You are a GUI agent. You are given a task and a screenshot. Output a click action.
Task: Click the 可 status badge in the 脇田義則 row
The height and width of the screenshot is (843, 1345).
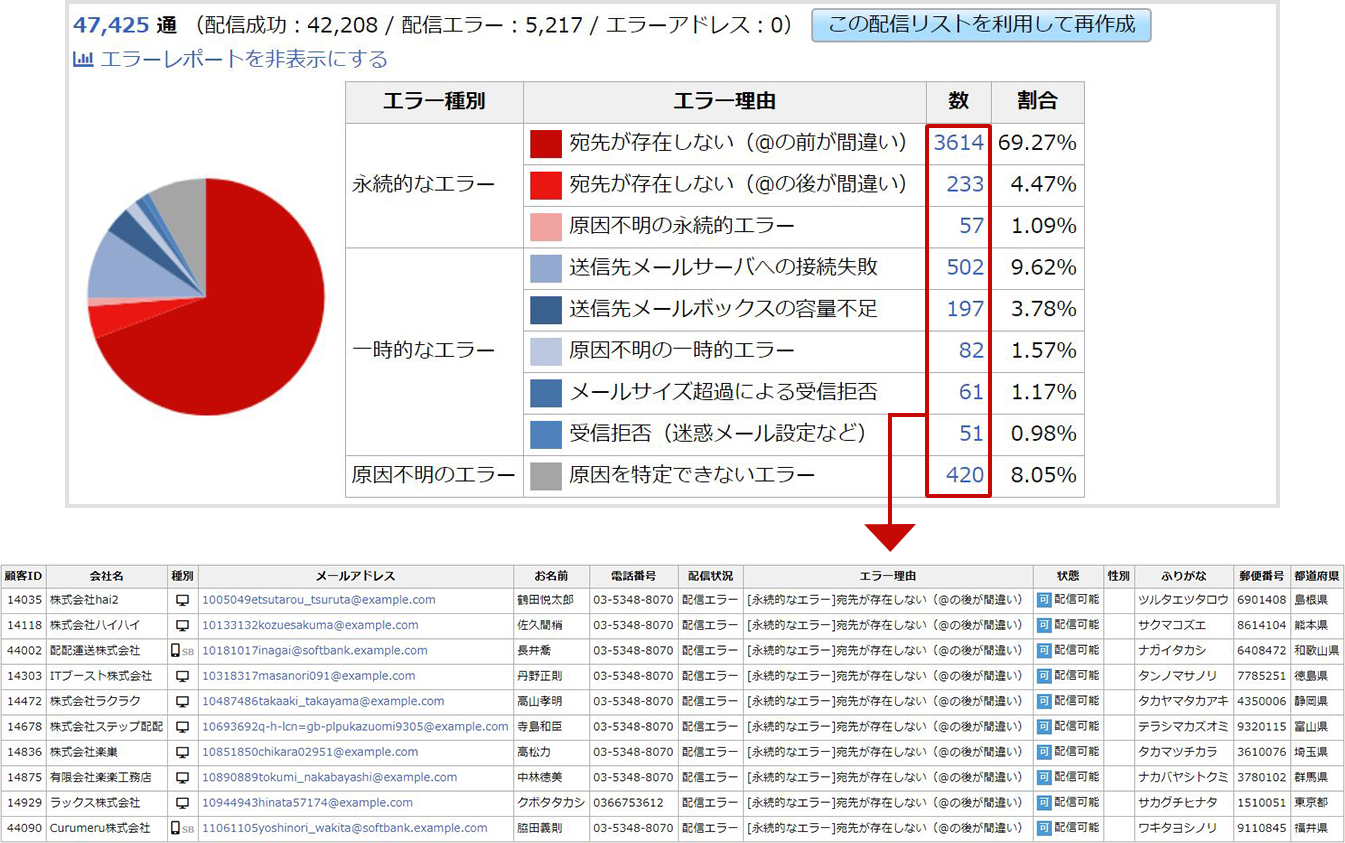point(1043,828)
